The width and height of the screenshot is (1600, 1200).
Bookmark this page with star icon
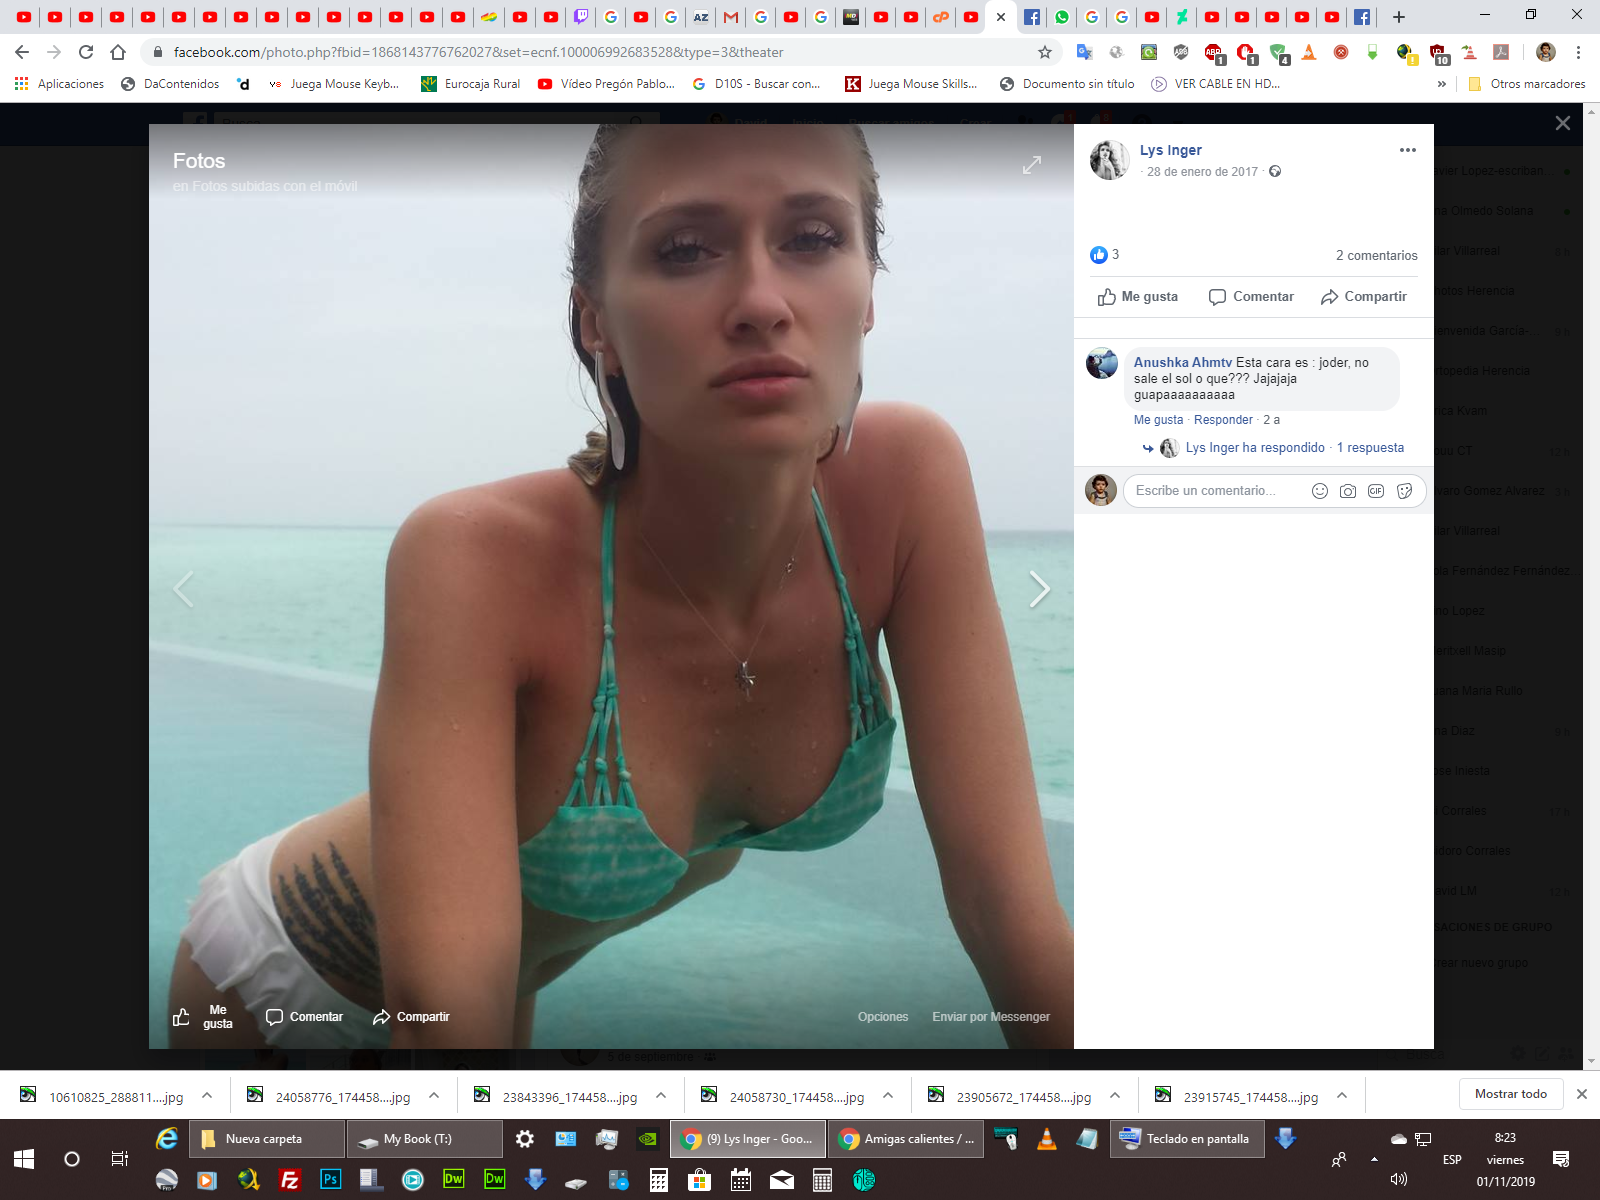1045,52
